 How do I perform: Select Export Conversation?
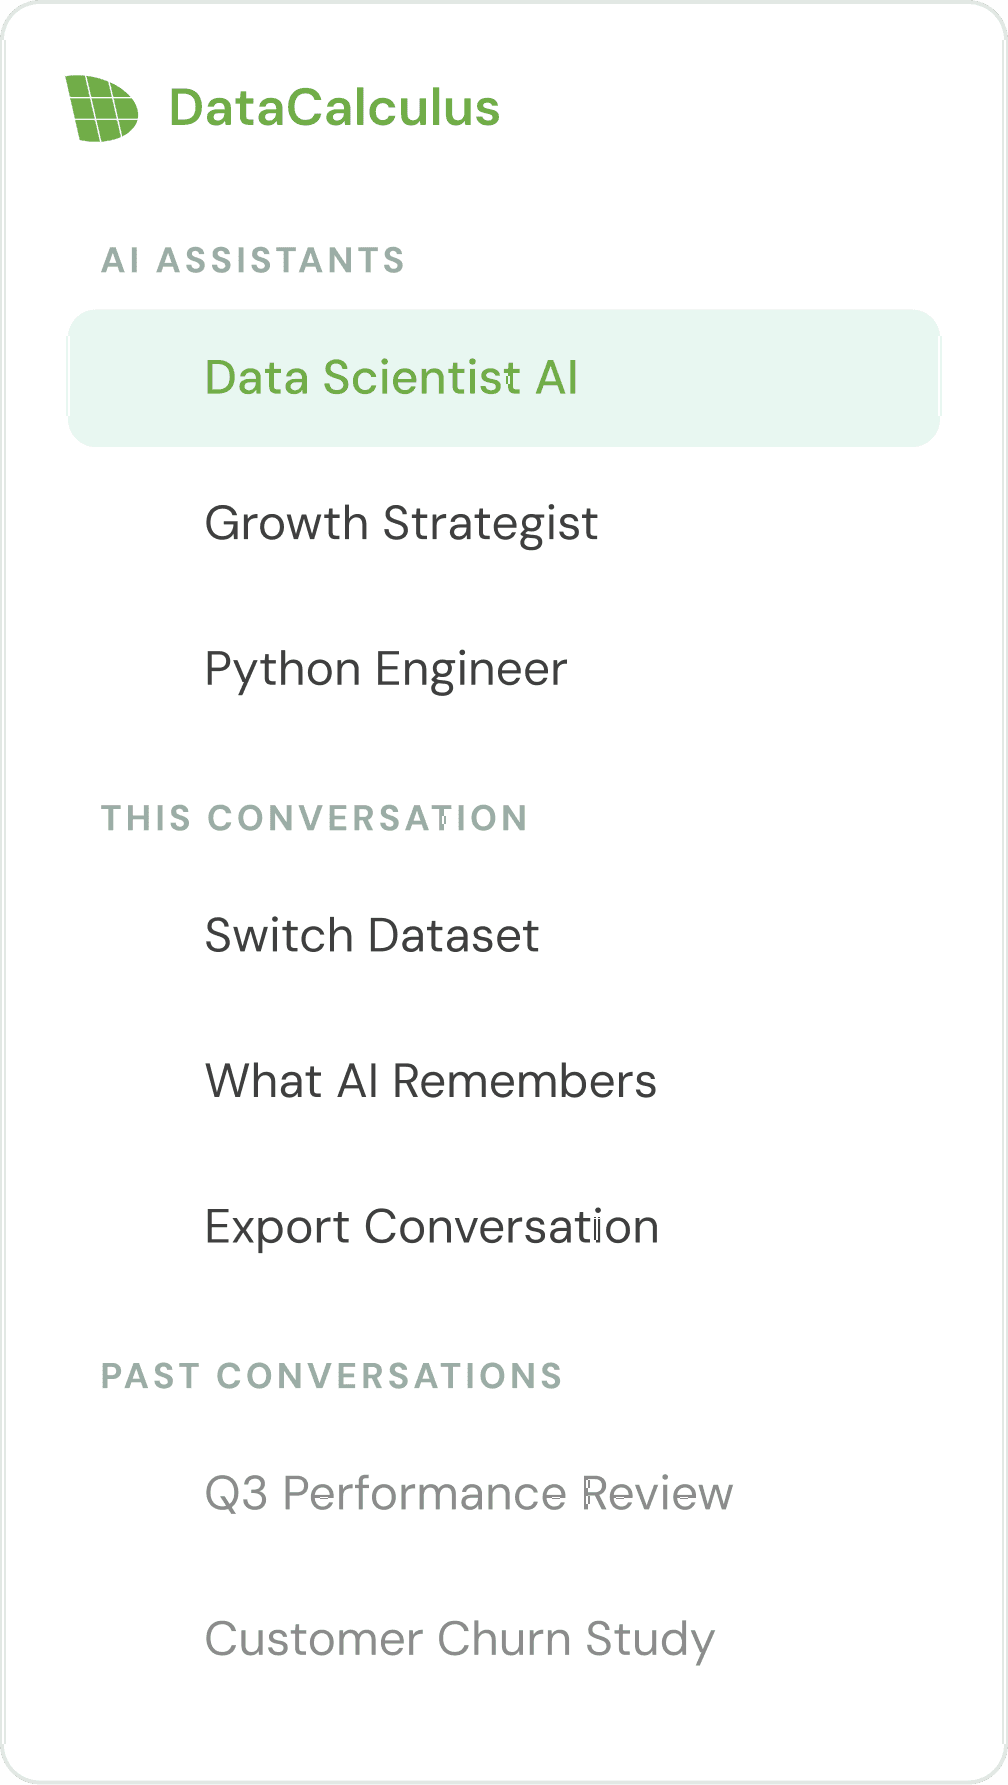click(504, 1227)
